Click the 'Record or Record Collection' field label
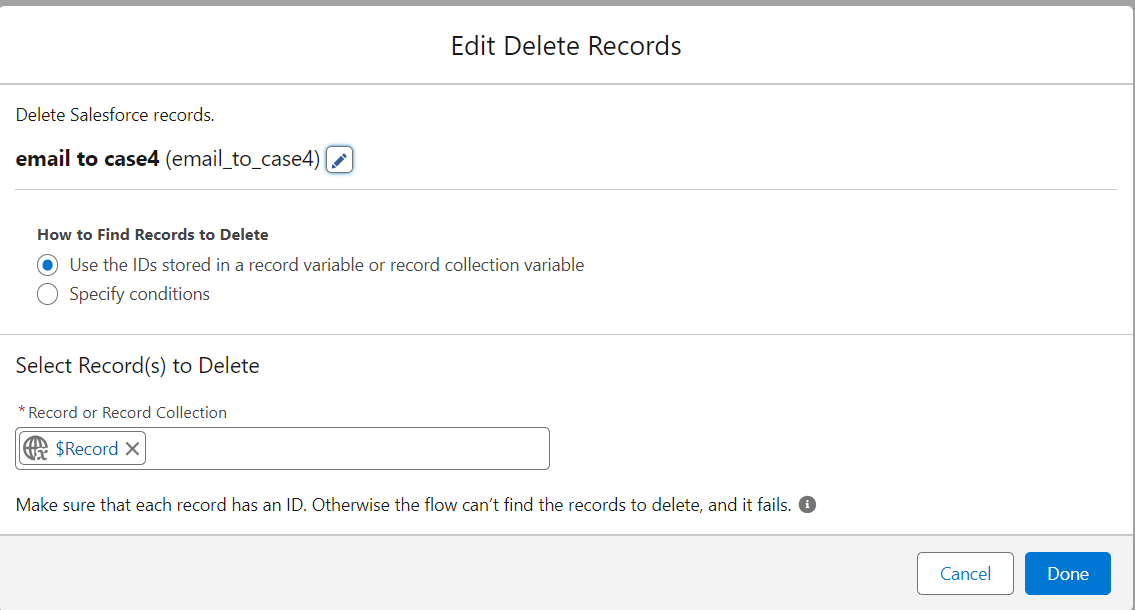This screenshot has width=1135, height=610. tap(127, 412)
